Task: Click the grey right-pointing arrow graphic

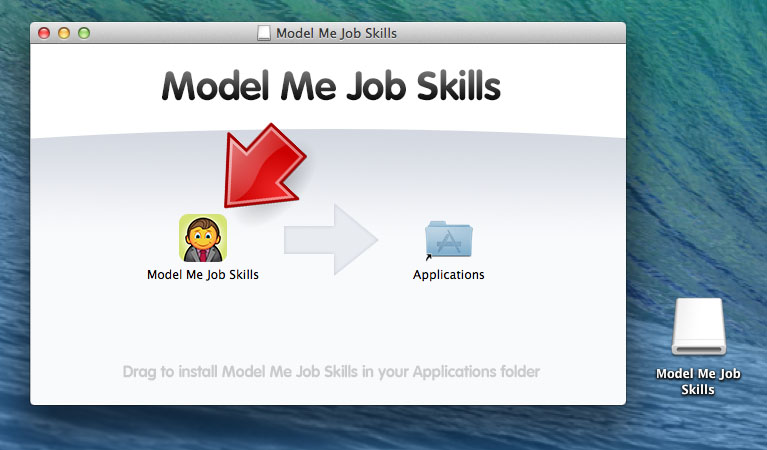Action: [331, 240]
